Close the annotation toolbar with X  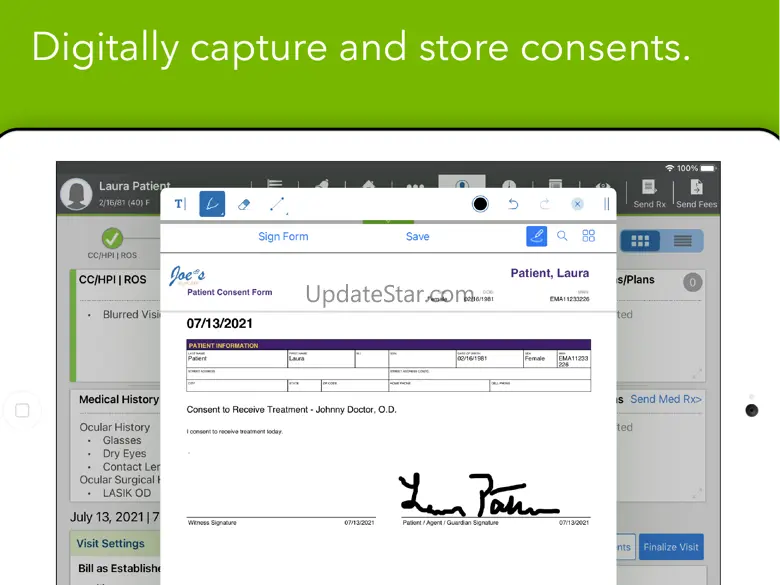[577, 204]
